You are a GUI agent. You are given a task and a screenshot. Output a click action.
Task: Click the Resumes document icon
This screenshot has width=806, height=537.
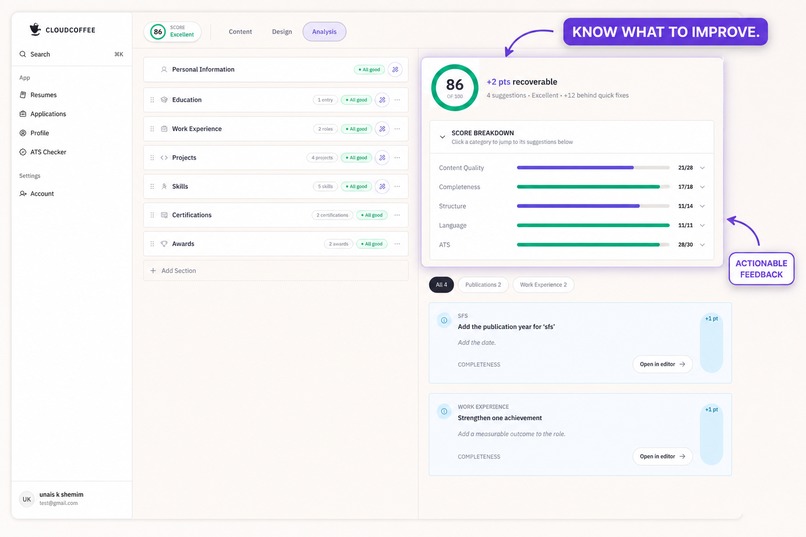[x=23, y=95]
